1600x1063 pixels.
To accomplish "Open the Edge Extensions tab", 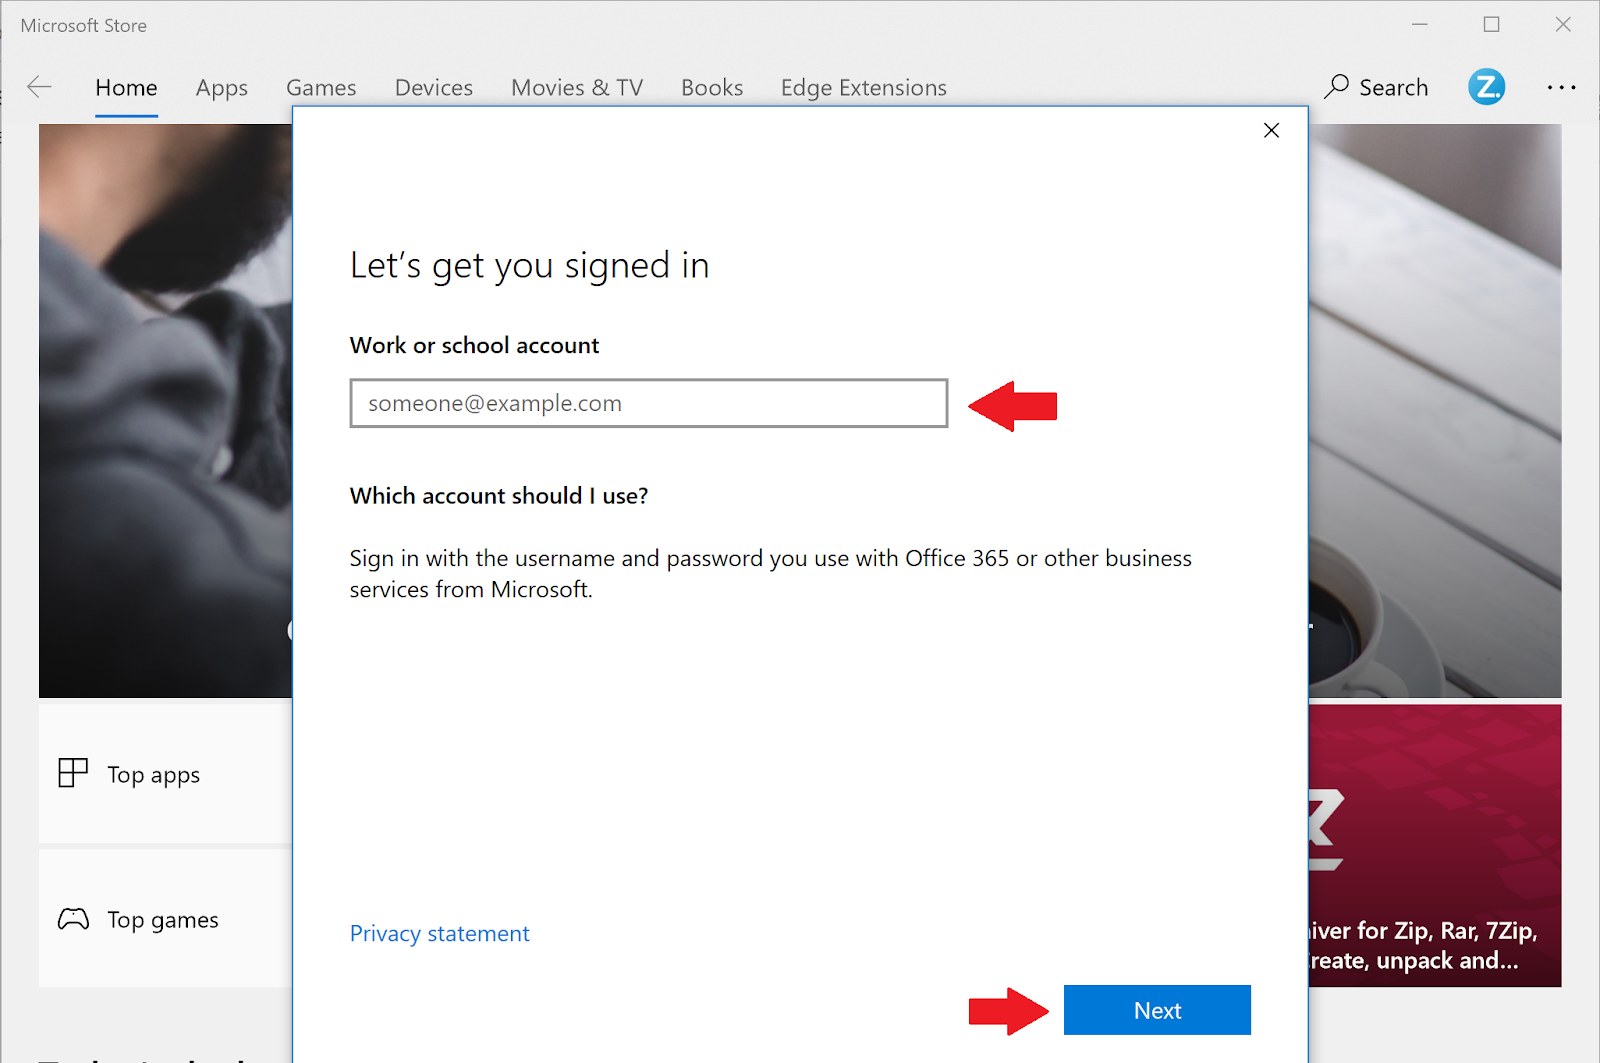I will 863,88.
